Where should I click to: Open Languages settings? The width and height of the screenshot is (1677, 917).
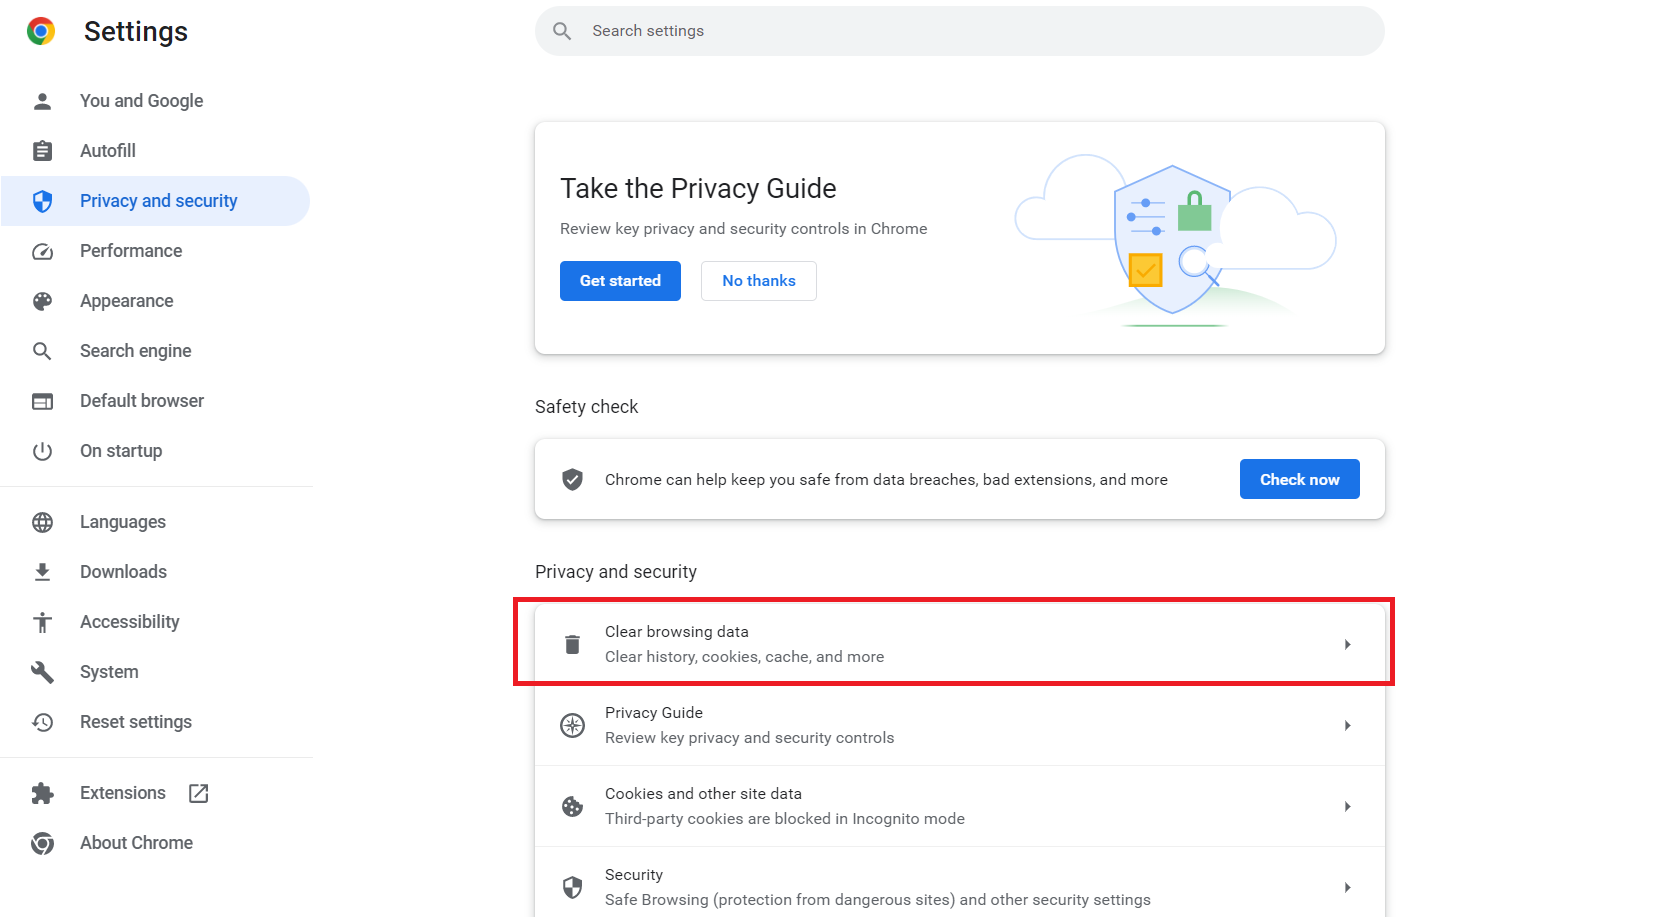pos(155,522)
